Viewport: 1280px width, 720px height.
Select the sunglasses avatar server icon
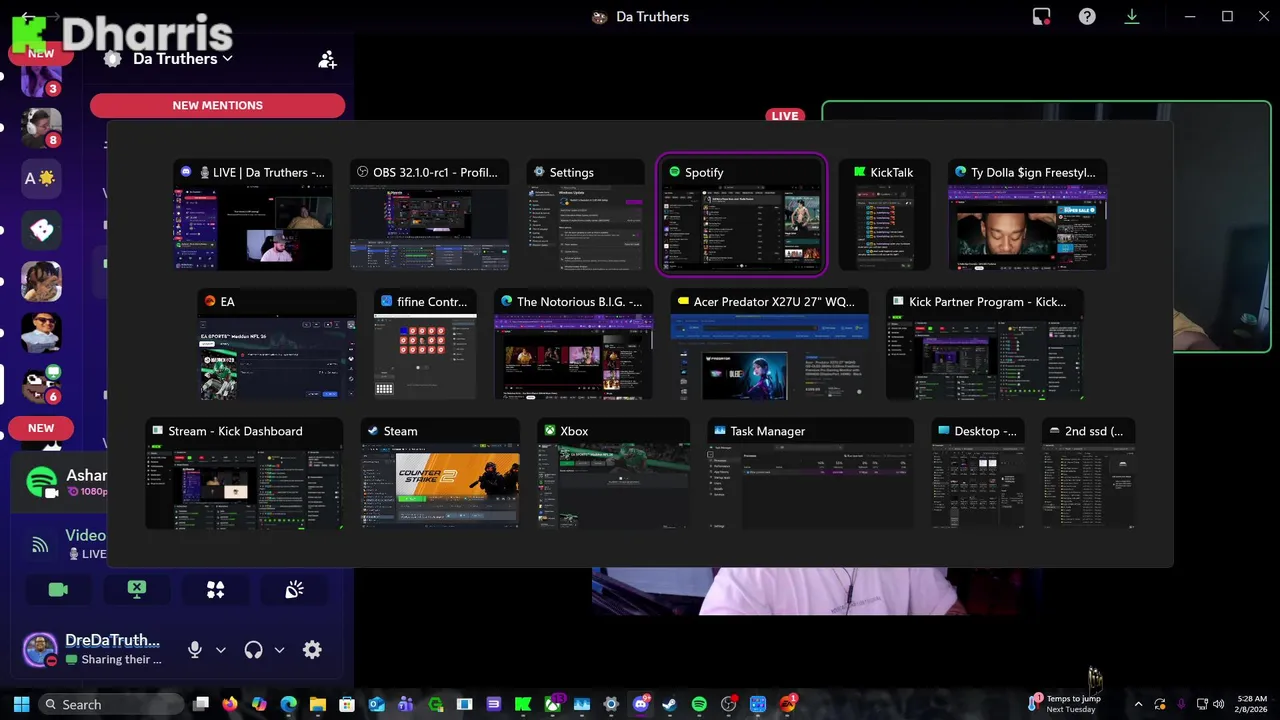[41, 333]
